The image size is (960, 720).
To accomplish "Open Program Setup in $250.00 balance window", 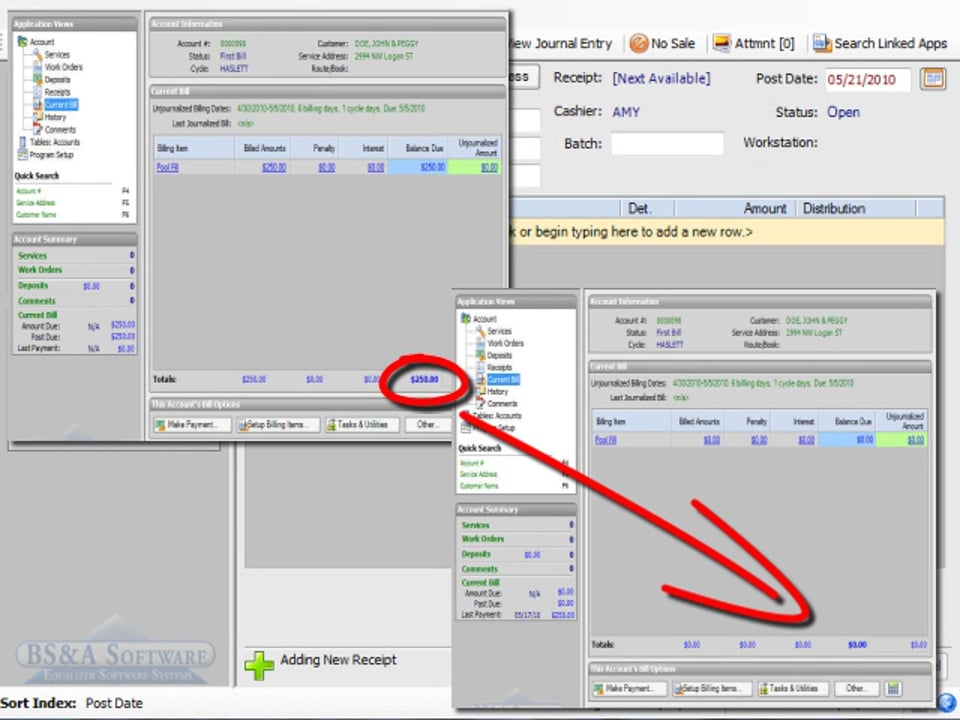I will [51, 155].
